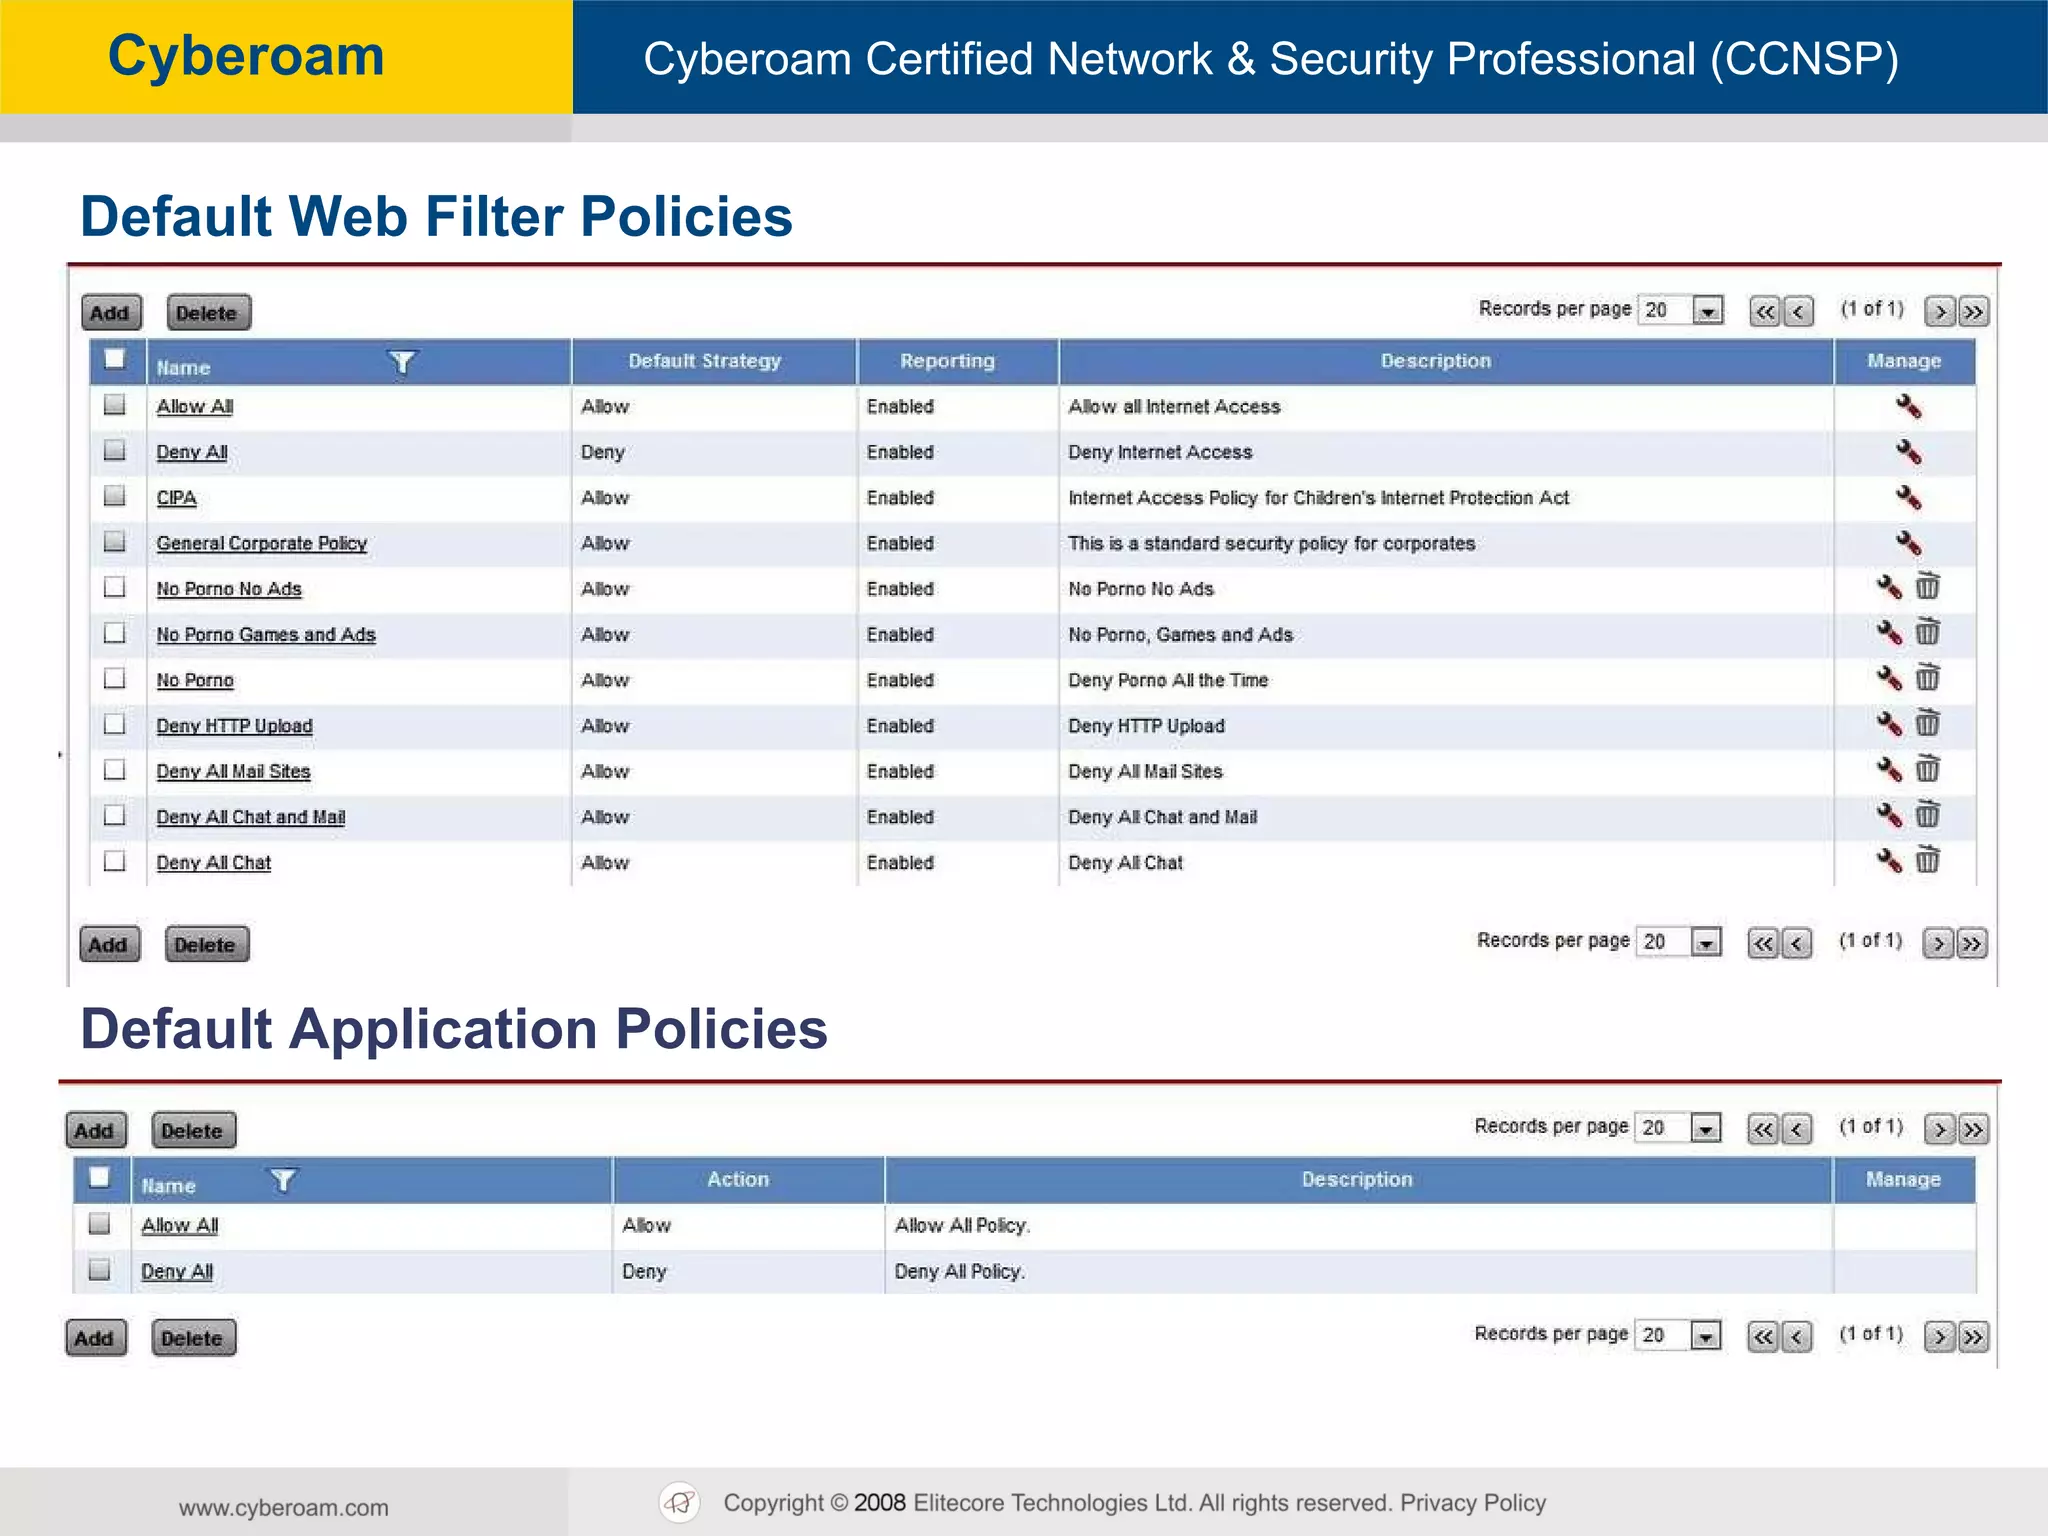2048x1536 pixels.
Task: Open Records per page dropdown below web filter table
Action: tap(1679, 942)
